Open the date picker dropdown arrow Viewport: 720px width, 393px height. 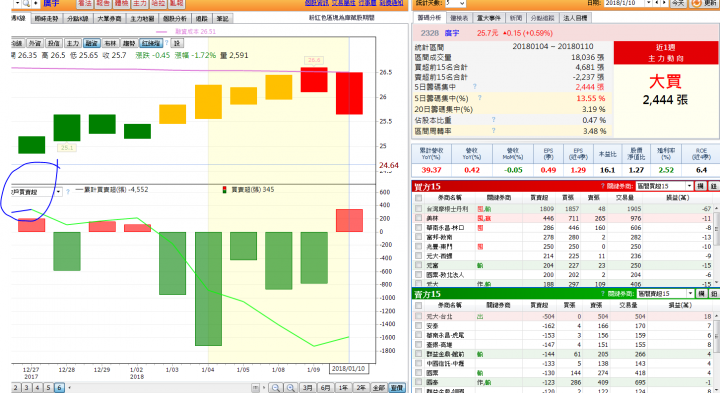pyautogui.click(x=649, y=3)
